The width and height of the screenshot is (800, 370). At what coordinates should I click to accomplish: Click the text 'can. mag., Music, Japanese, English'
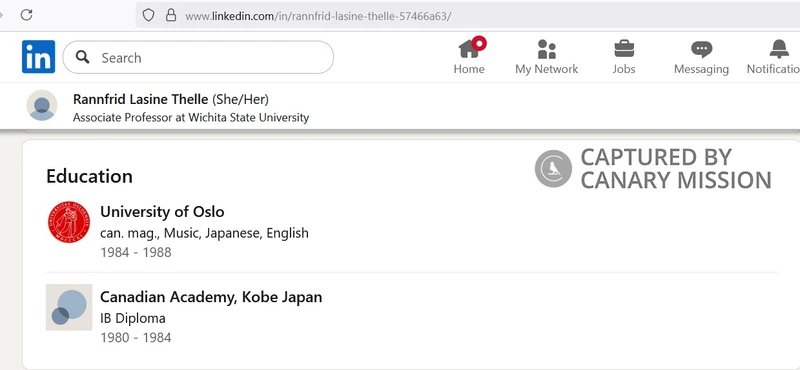(x=205, y=233)
